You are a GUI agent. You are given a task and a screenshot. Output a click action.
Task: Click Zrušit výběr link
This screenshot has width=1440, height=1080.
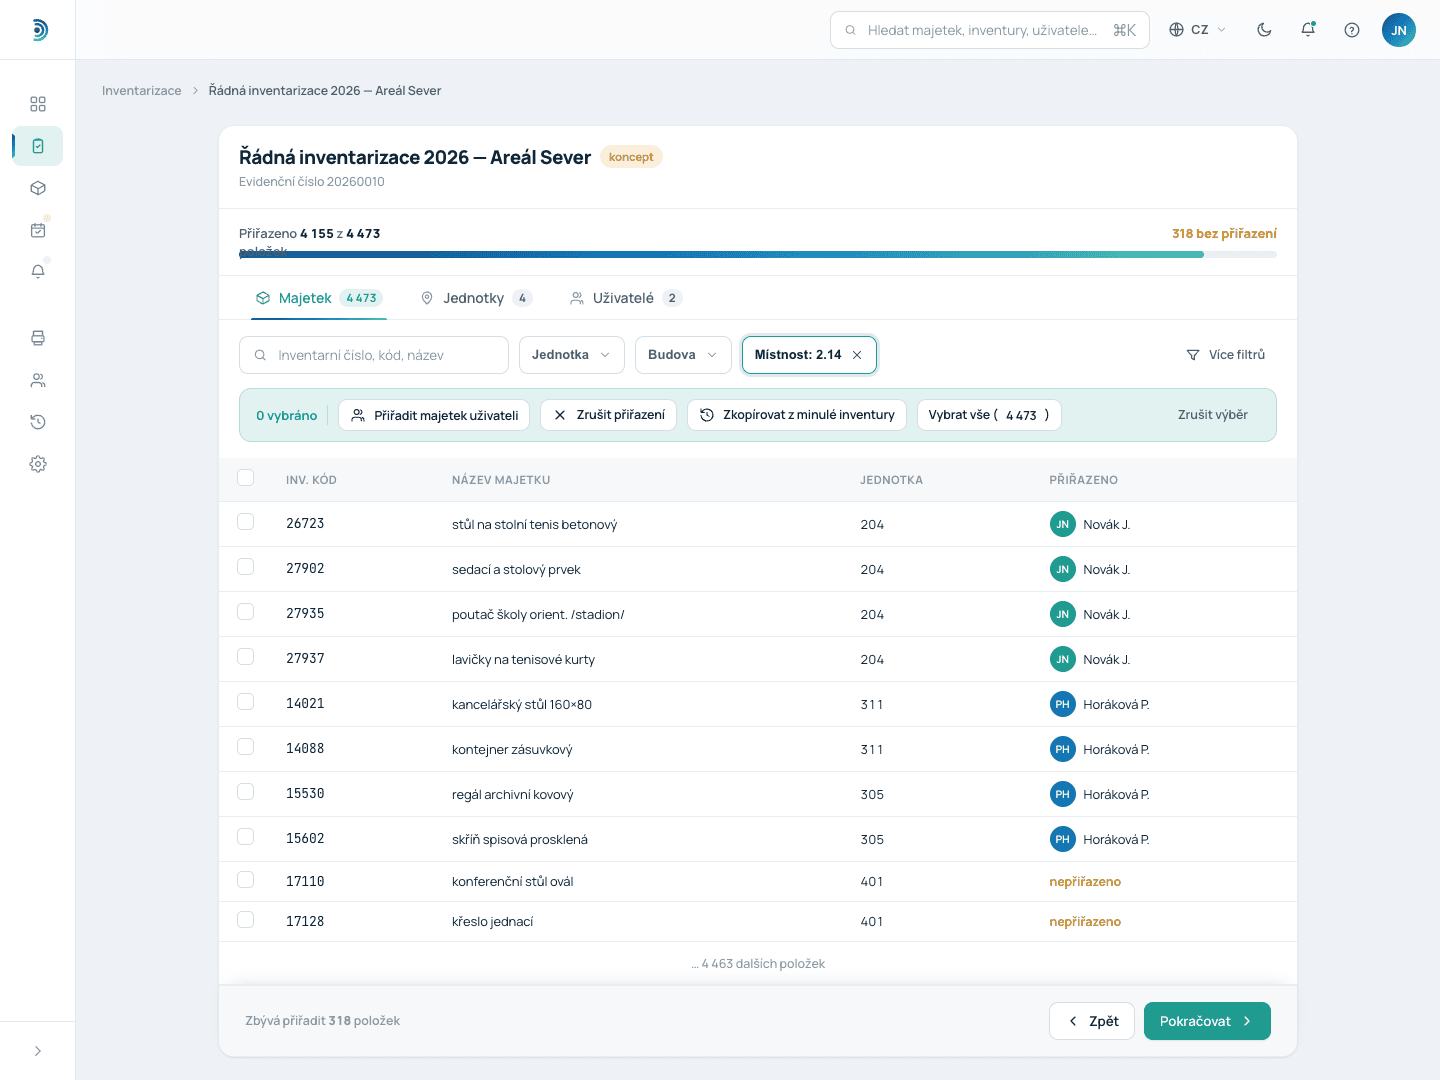click(1212, 415)
